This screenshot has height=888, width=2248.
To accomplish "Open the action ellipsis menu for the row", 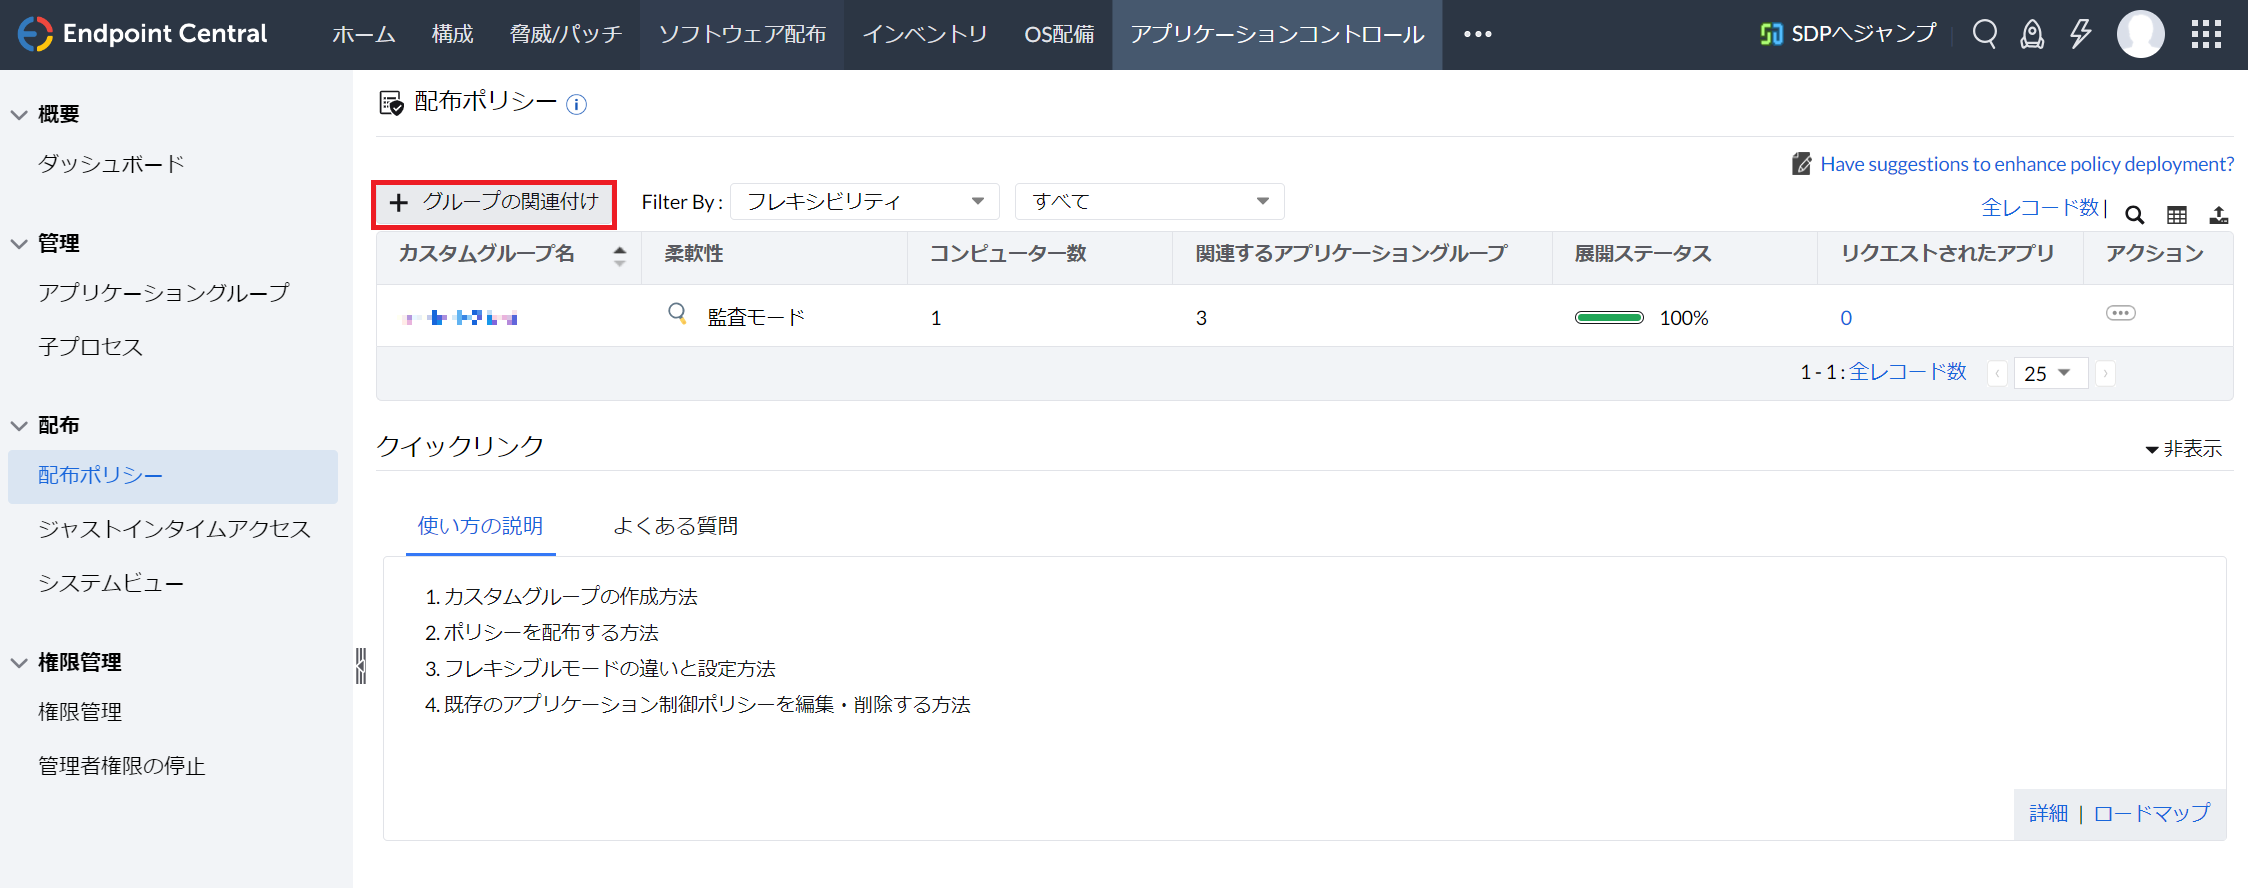I will point(2120,313).
